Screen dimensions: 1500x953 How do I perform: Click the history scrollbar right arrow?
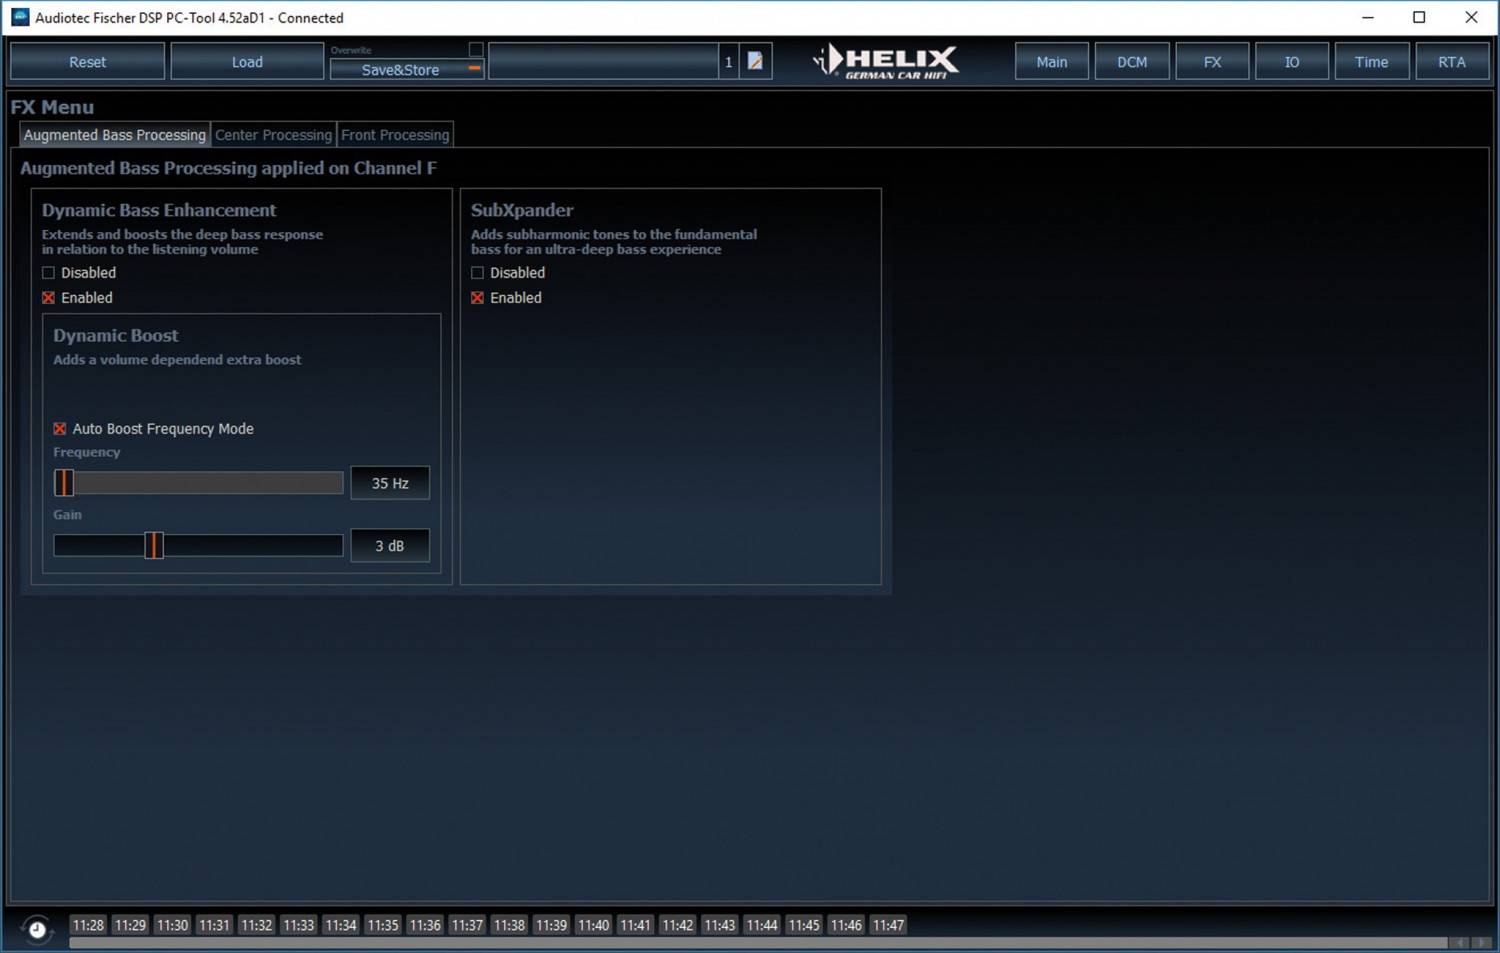(x=1482, y=943)
